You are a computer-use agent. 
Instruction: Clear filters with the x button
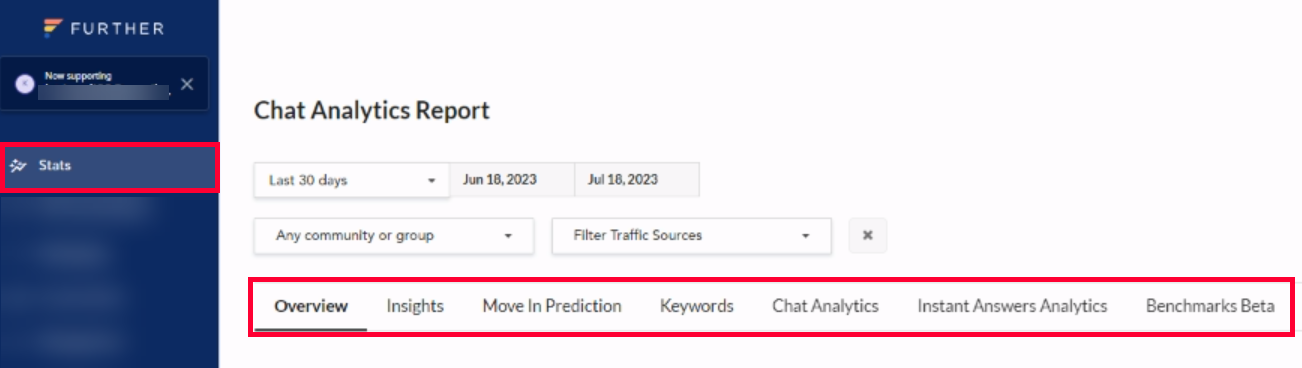pyautogui.click(x=868, y=236)
